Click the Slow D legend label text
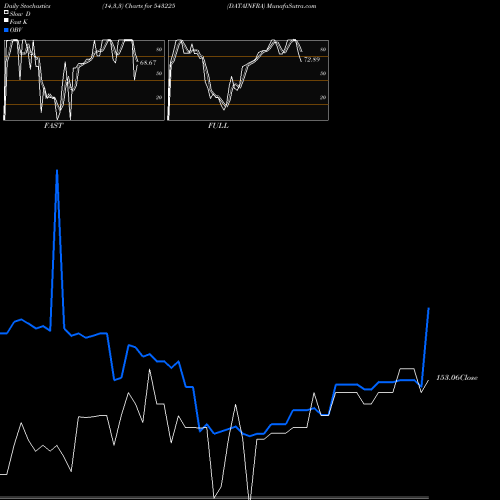This screenshot has height=500, width=500. tap(20, 14)
